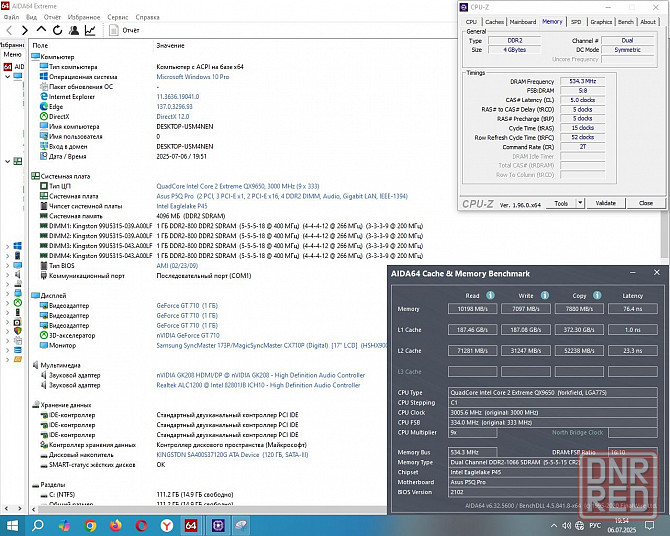This screenshot has height=536, width=670.
Task: Expand the green DirectX tree node
Action: [x=7, y=303]
